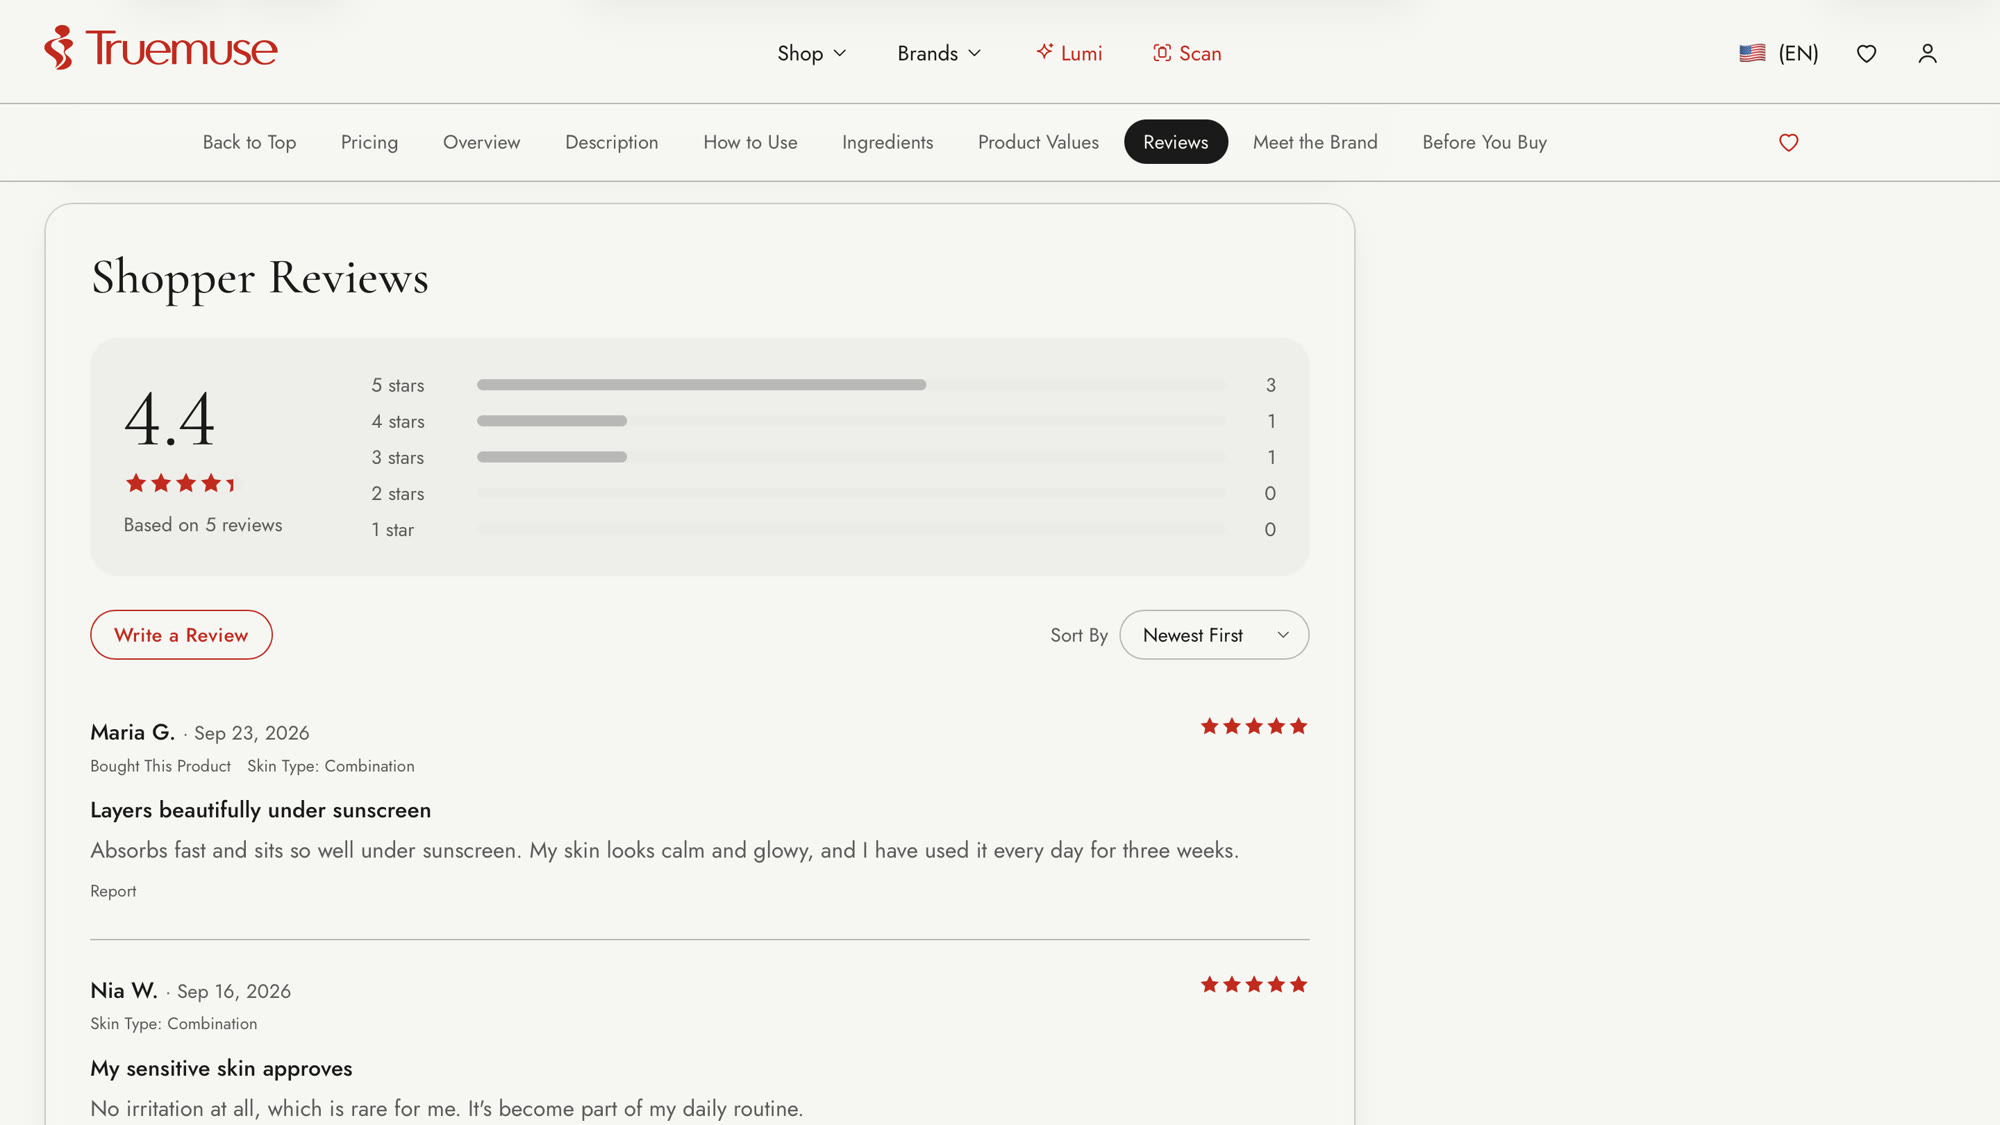Click review title 'Layers beautifully under sunscreen'

coord(260,810)
